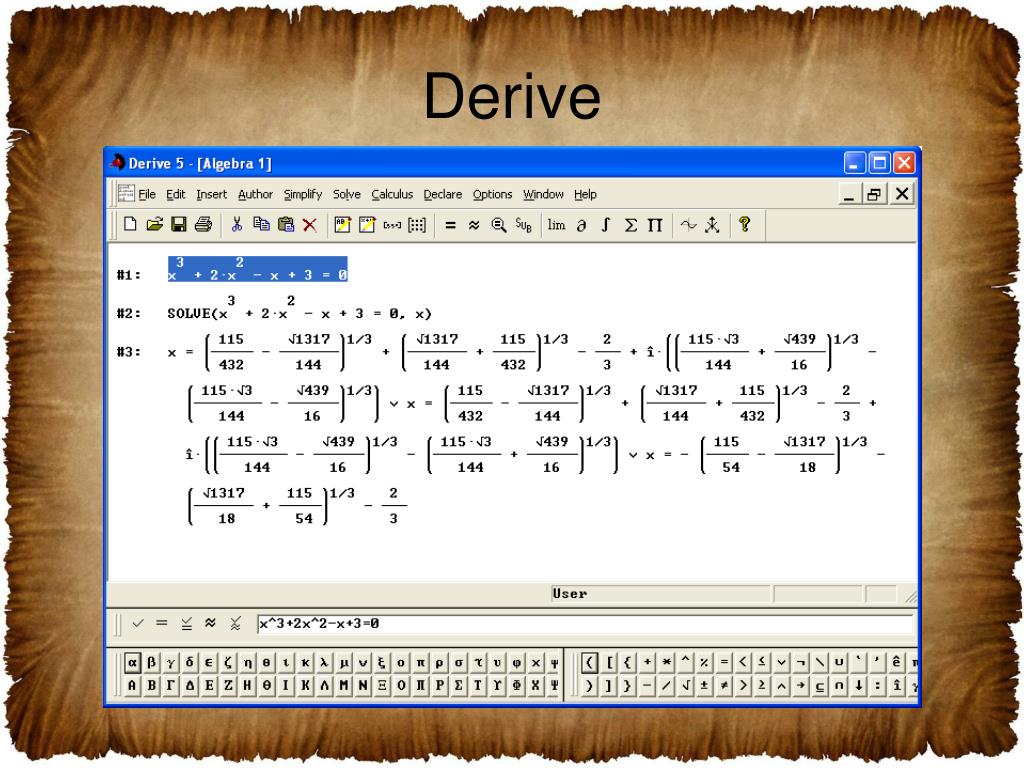Insert the less-than-or-equal symbol
The height and width of the screenshot is (768, 1024).
click(x=761, y=663)
